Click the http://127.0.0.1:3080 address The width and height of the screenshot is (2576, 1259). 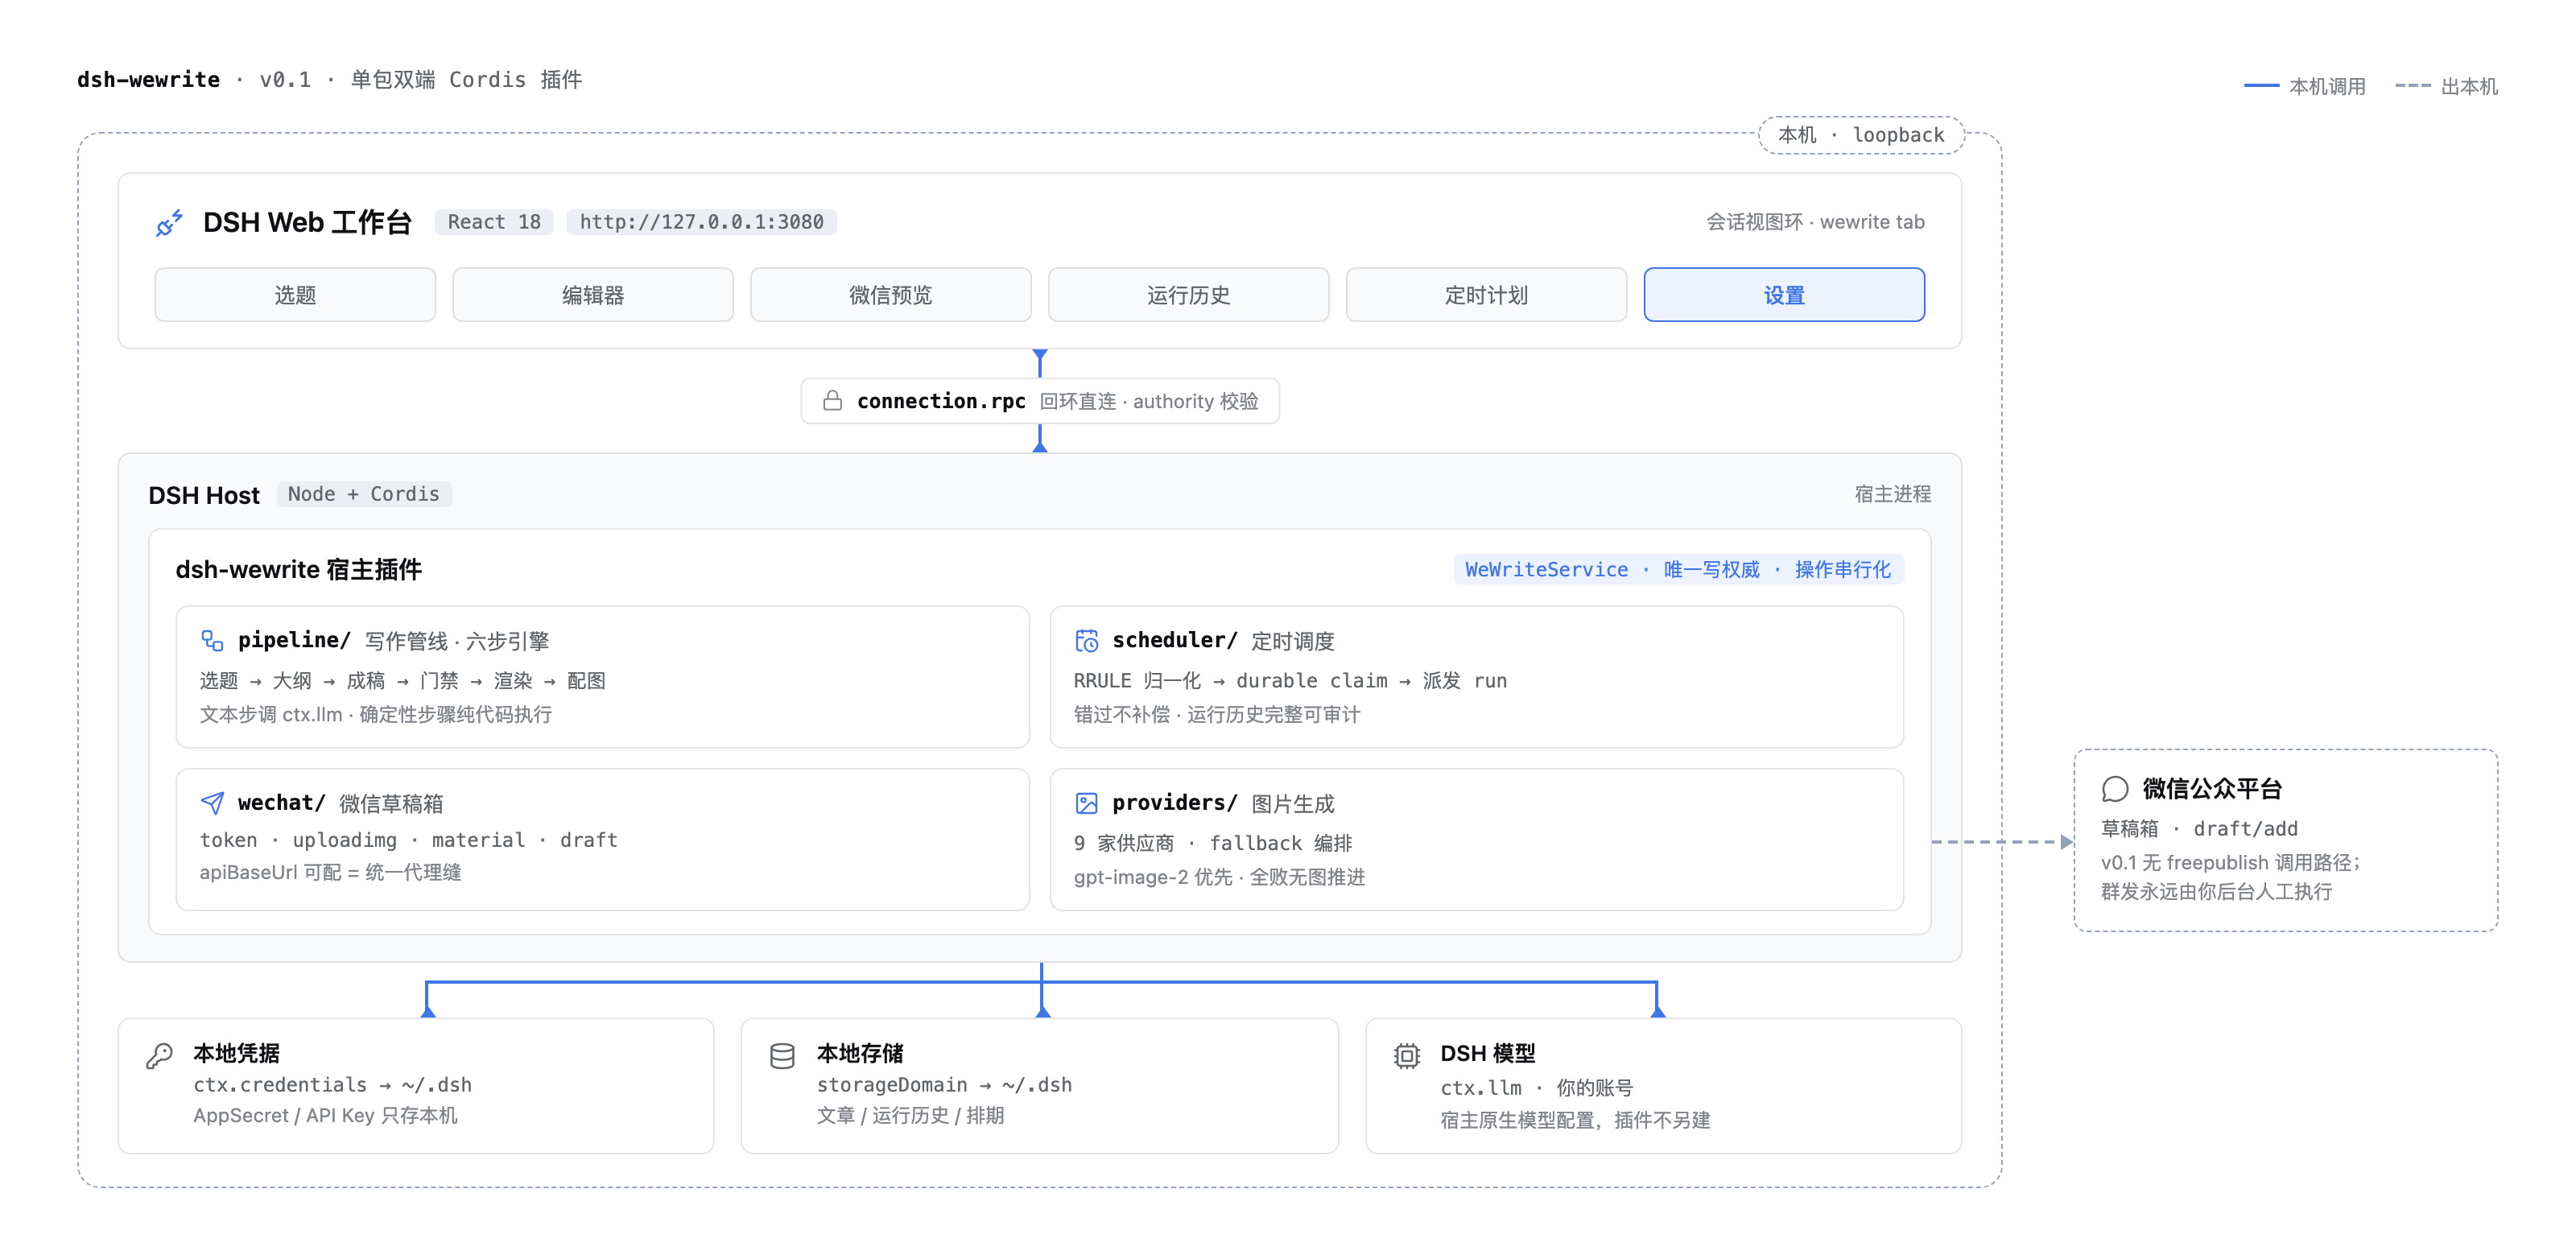pyautogui.click(x=702, y=222)
